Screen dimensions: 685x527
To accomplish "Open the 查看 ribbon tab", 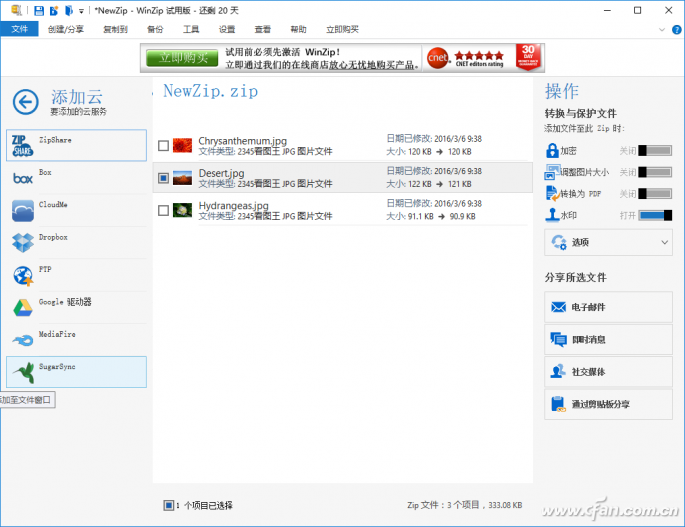I will (x=263, y=29).
